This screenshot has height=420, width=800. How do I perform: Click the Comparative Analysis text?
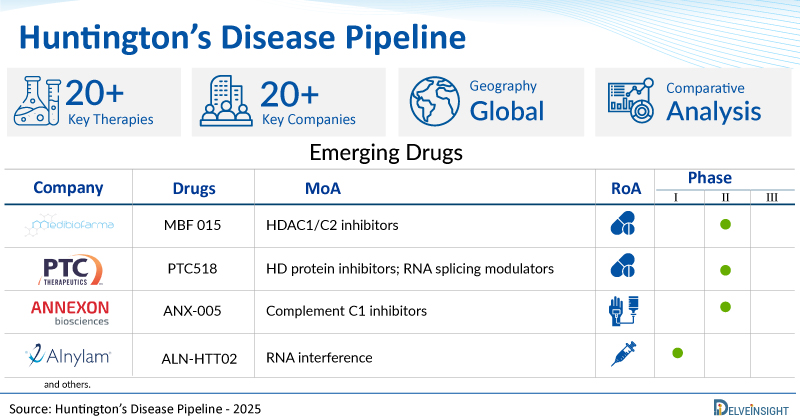coord(713,102)
